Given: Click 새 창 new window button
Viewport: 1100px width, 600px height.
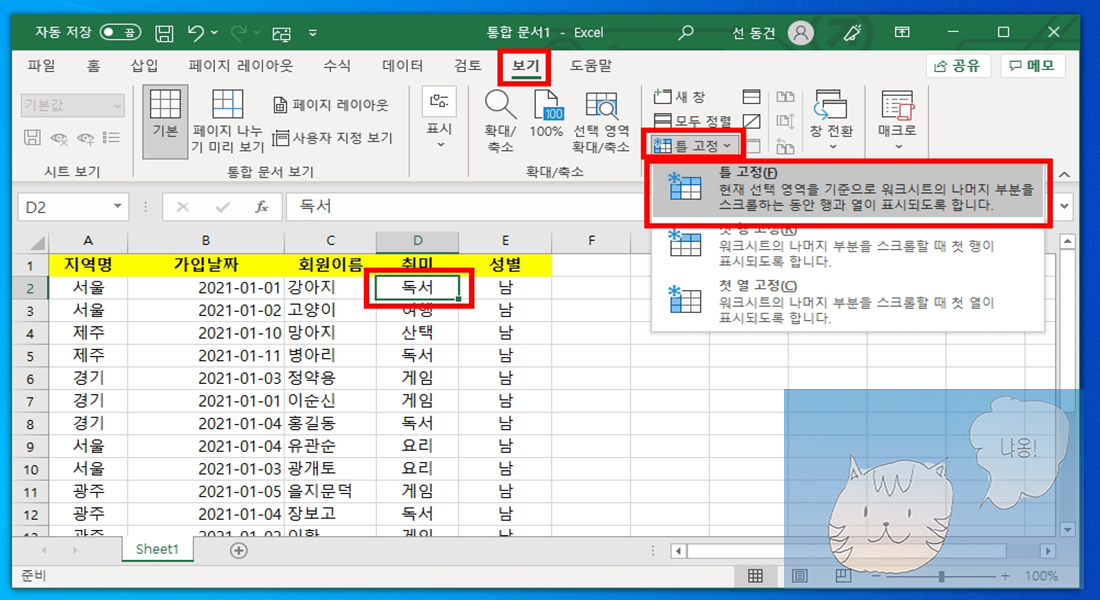Looking at the screenshot, I should tap(679, 97).
